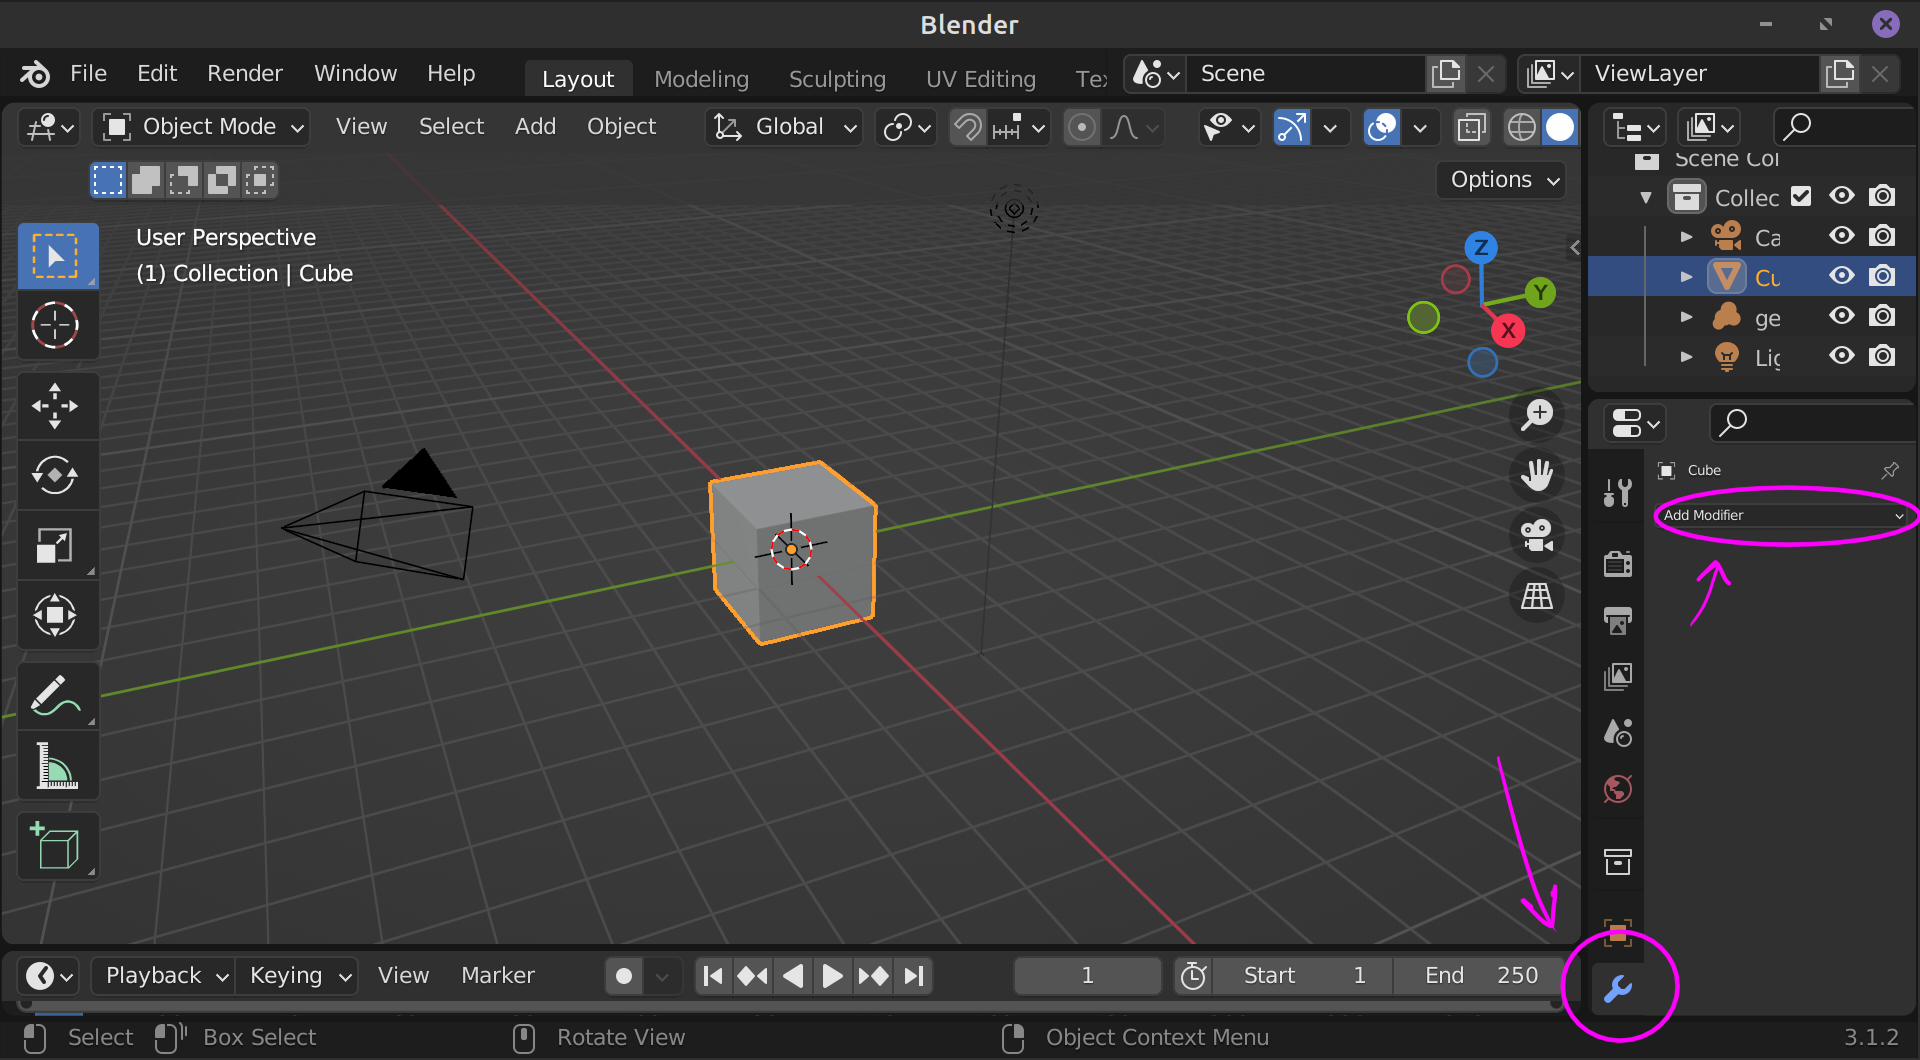The height and width of the screenshot is (1060, 1920).
Task: Open the Modifier properties wrench tab
Action: [x=1618, y=989]
